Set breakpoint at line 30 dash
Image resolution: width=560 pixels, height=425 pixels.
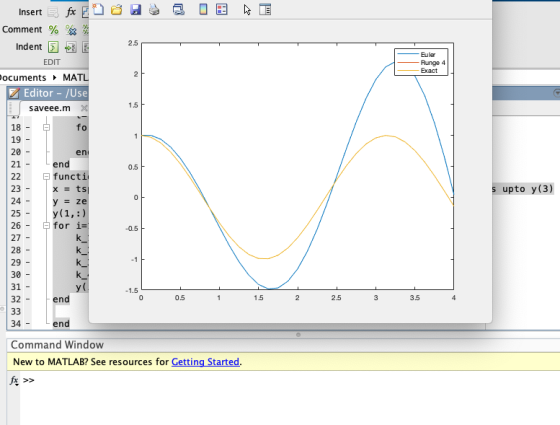click(28, 275)
